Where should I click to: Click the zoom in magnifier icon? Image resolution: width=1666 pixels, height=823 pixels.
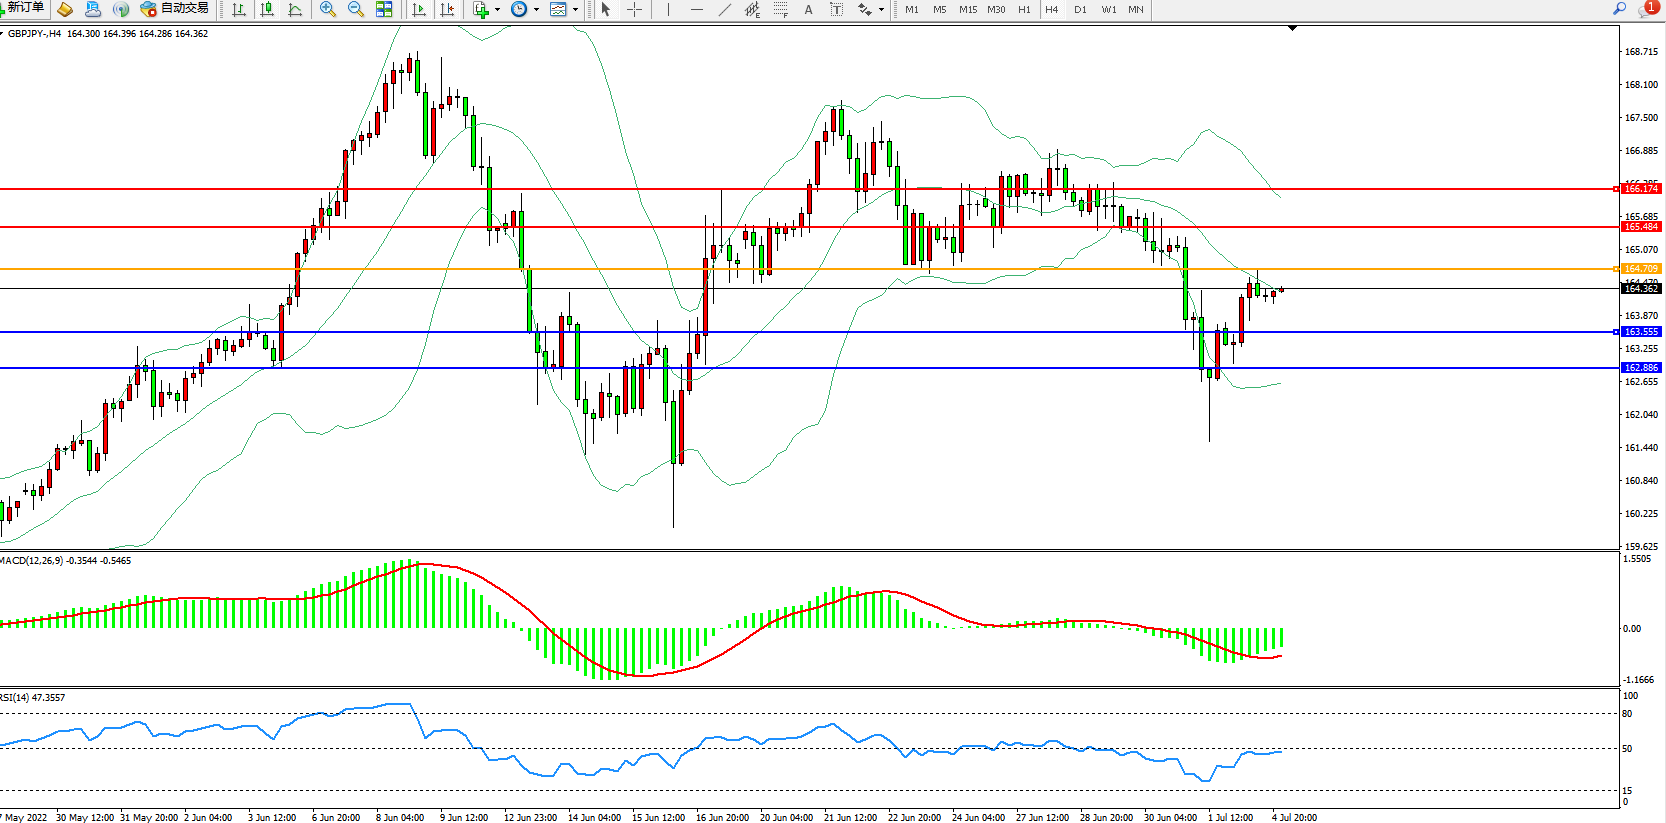tap(327, 9)
